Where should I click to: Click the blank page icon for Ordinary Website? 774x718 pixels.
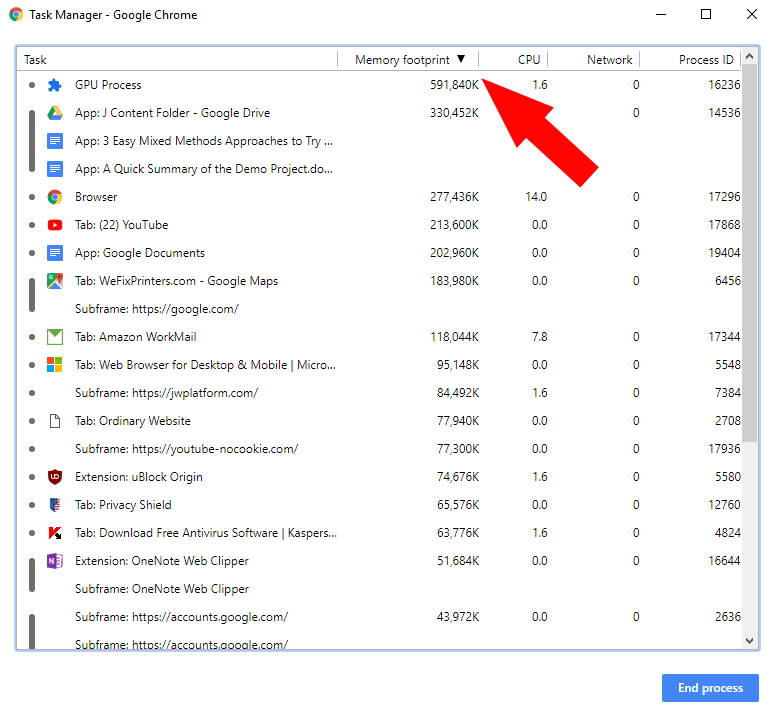[x=54, y=421]
